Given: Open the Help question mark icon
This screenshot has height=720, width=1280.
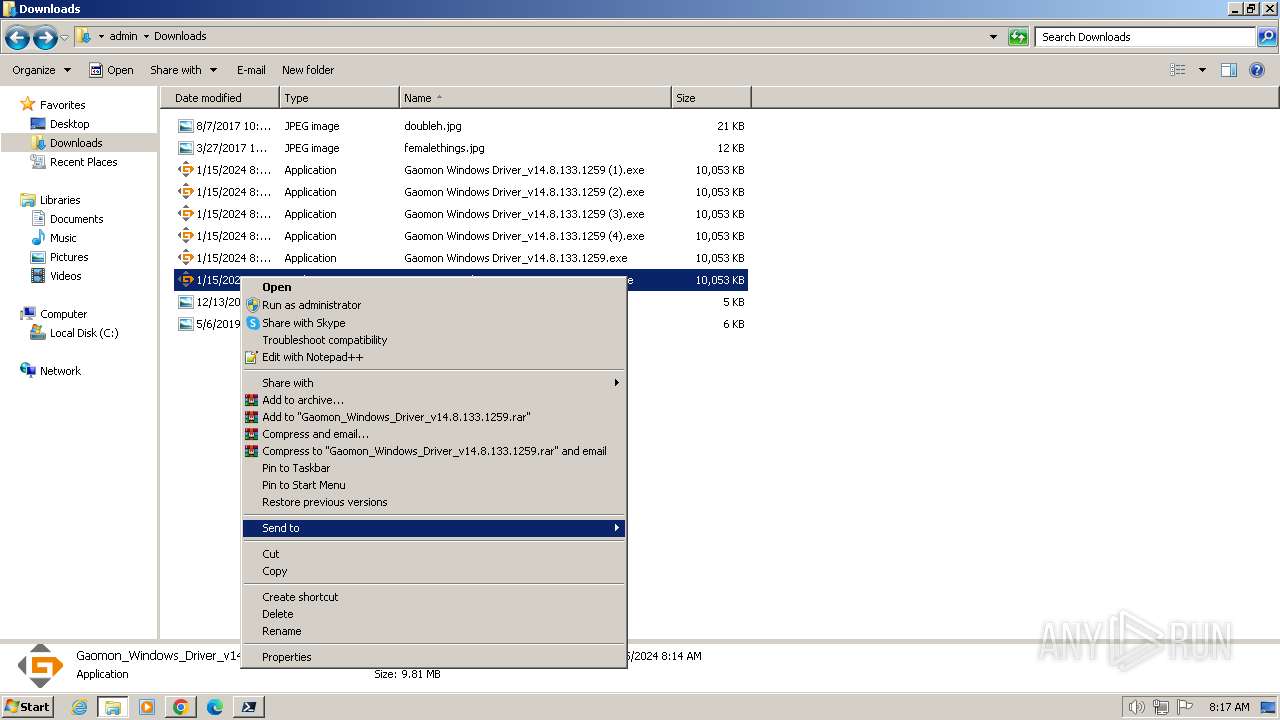Looking at the screenshot, I should click(x=1258, y=70).
